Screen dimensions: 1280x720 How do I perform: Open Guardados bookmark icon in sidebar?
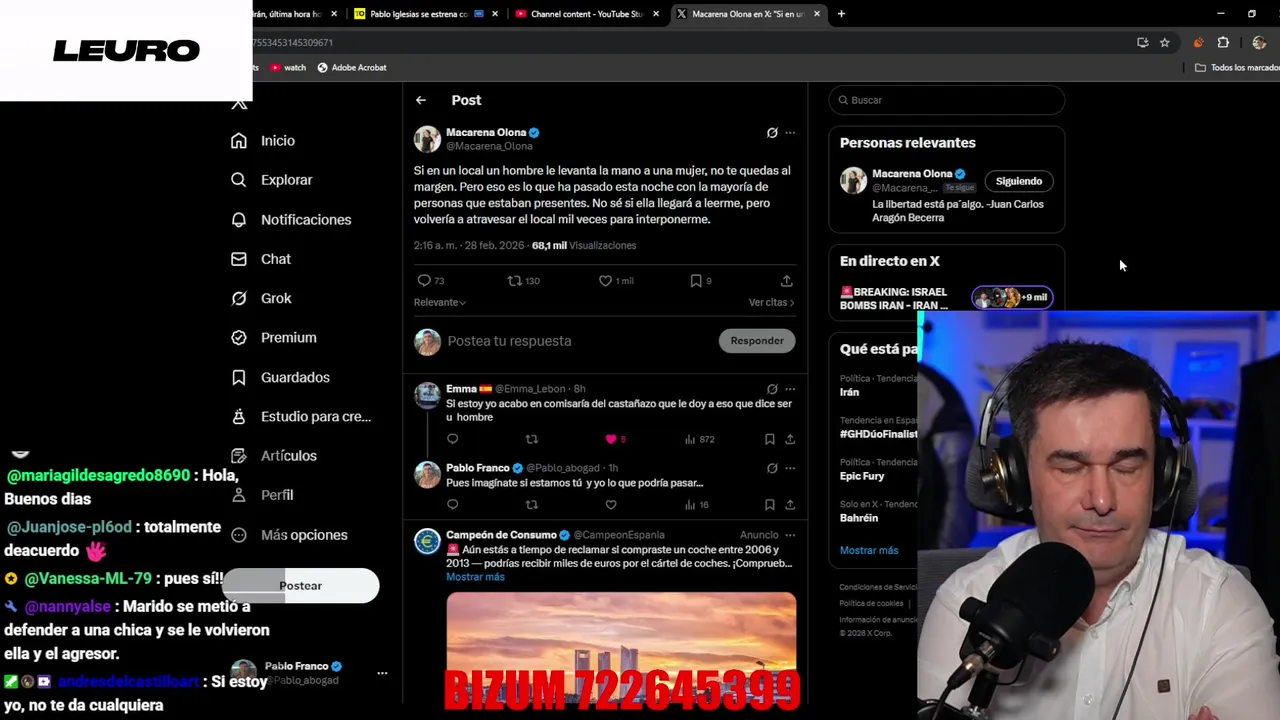tap(238, 377)
